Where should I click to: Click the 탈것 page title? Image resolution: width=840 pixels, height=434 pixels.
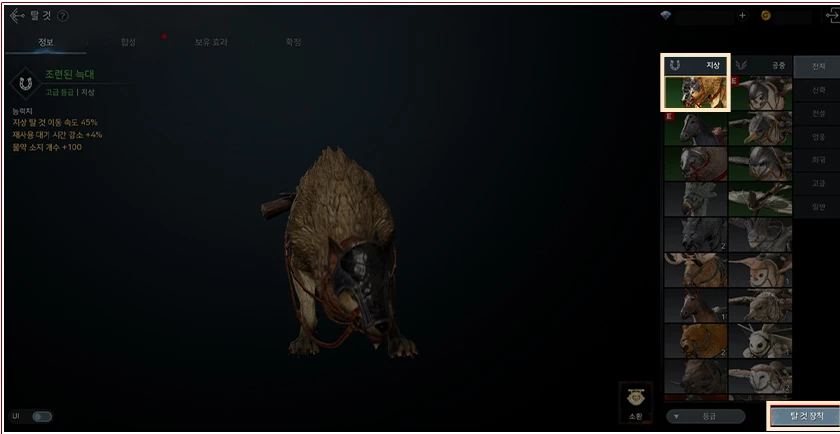[x=40, y=16]
